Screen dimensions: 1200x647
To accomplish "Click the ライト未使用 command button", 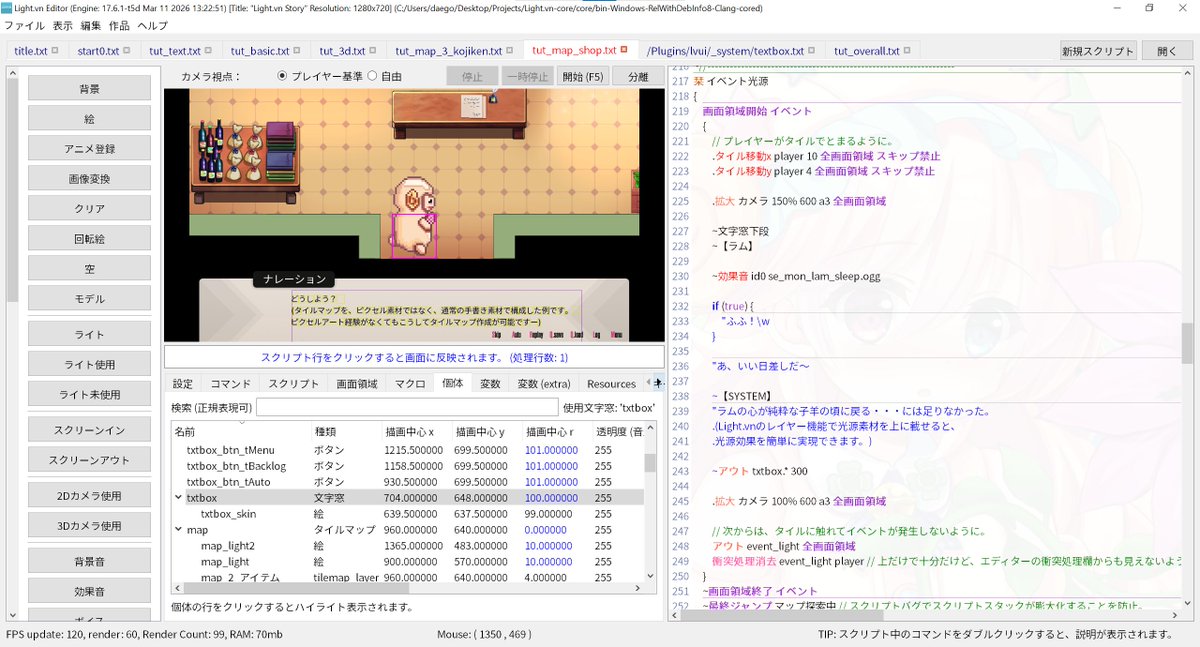I will pos(89,394).
